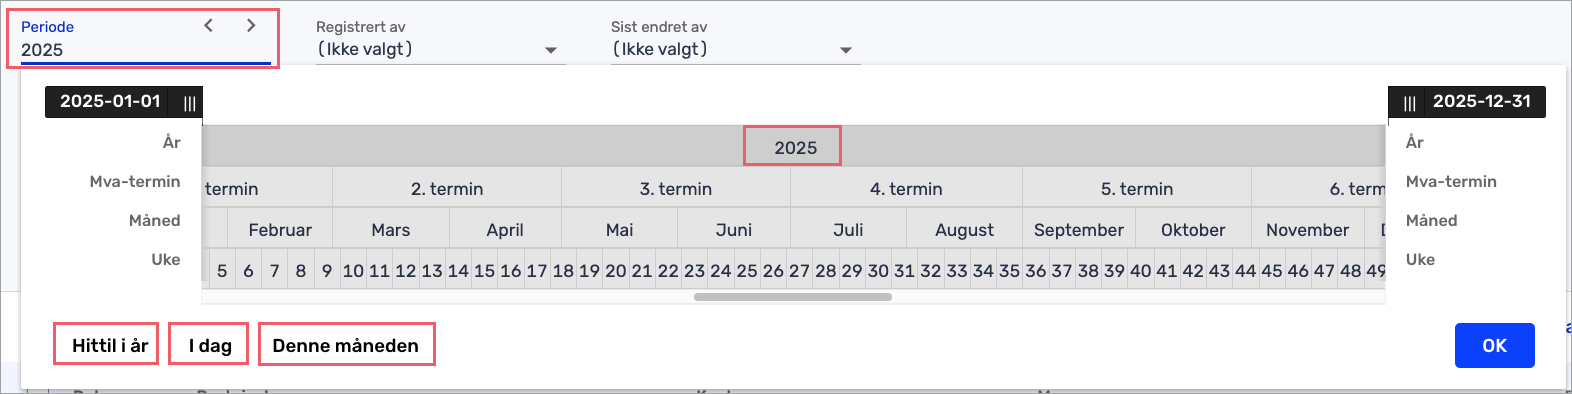Click the horizontal timeline scrollbar
The height and width of the screenshot is (394, 1572).
[x=793, y=297]
